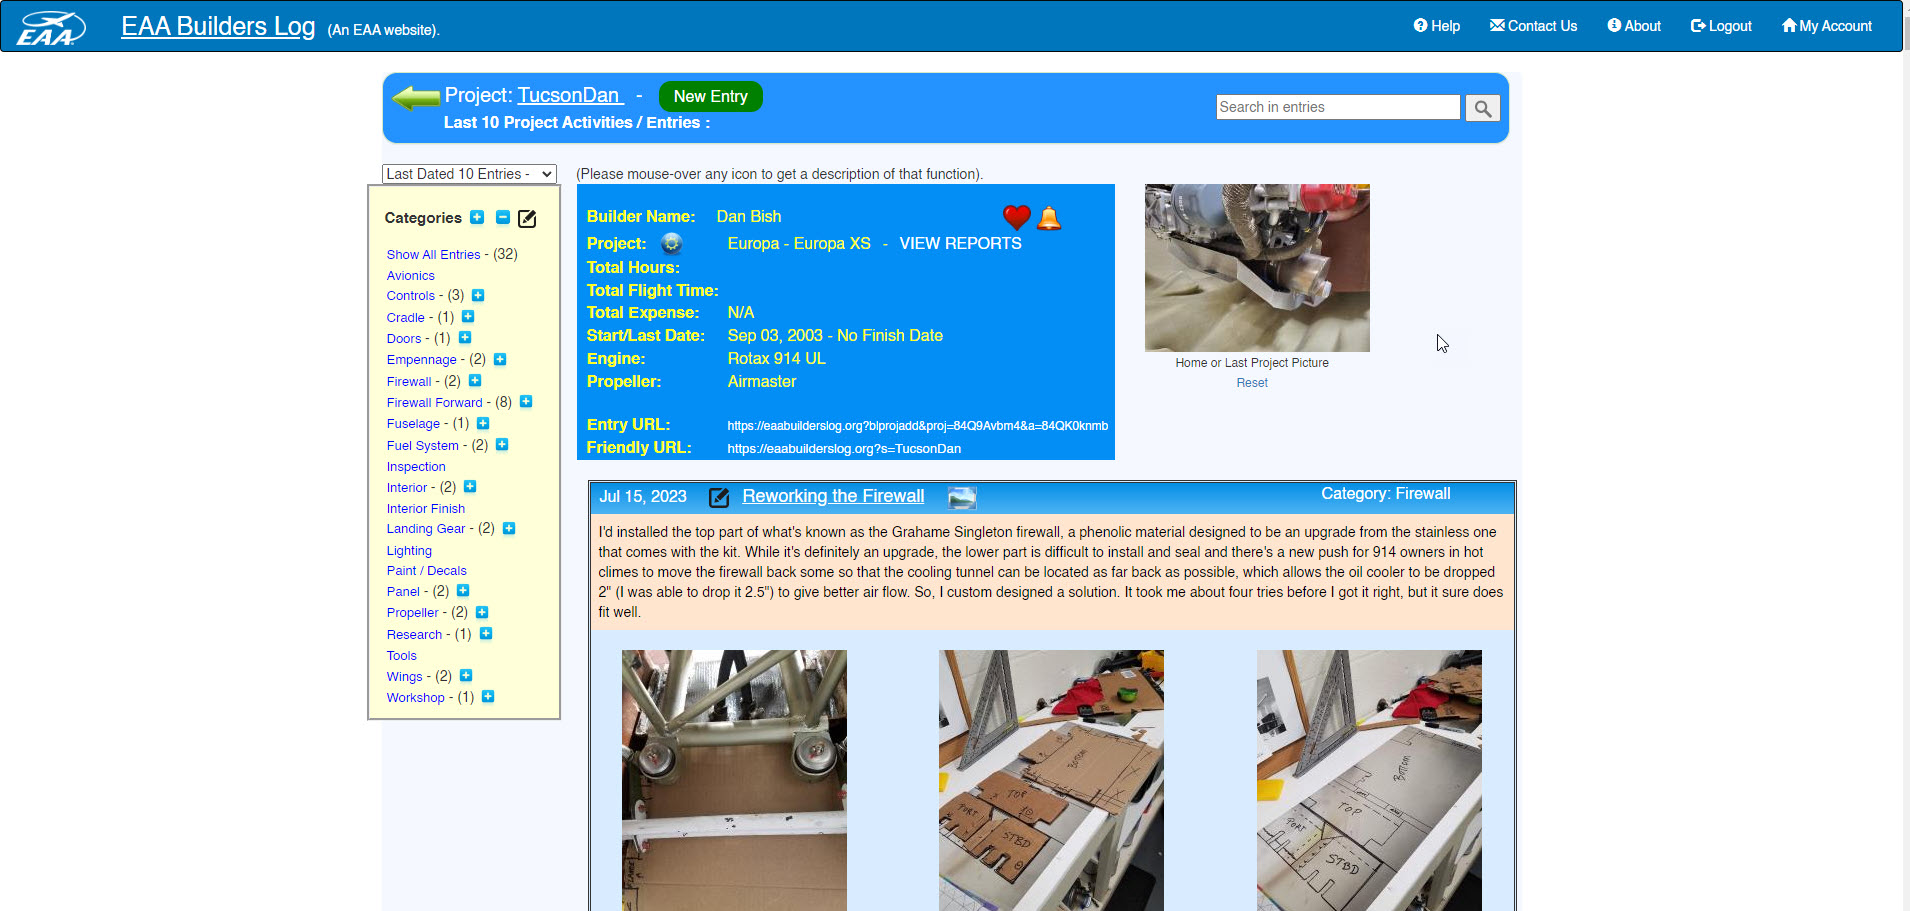
Task: Expand the Wings category entries
Action: click(x=465, y=675)
